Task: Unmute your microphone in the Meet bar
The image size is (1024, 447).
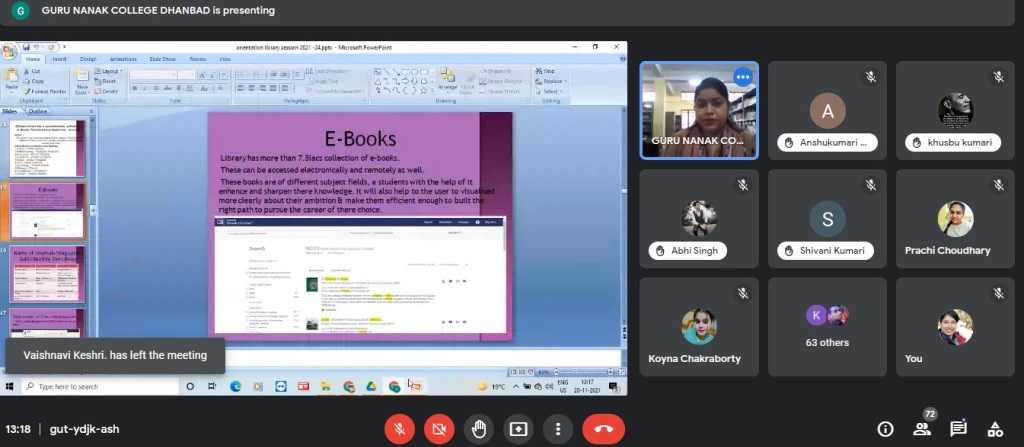Action: [400, 429]
